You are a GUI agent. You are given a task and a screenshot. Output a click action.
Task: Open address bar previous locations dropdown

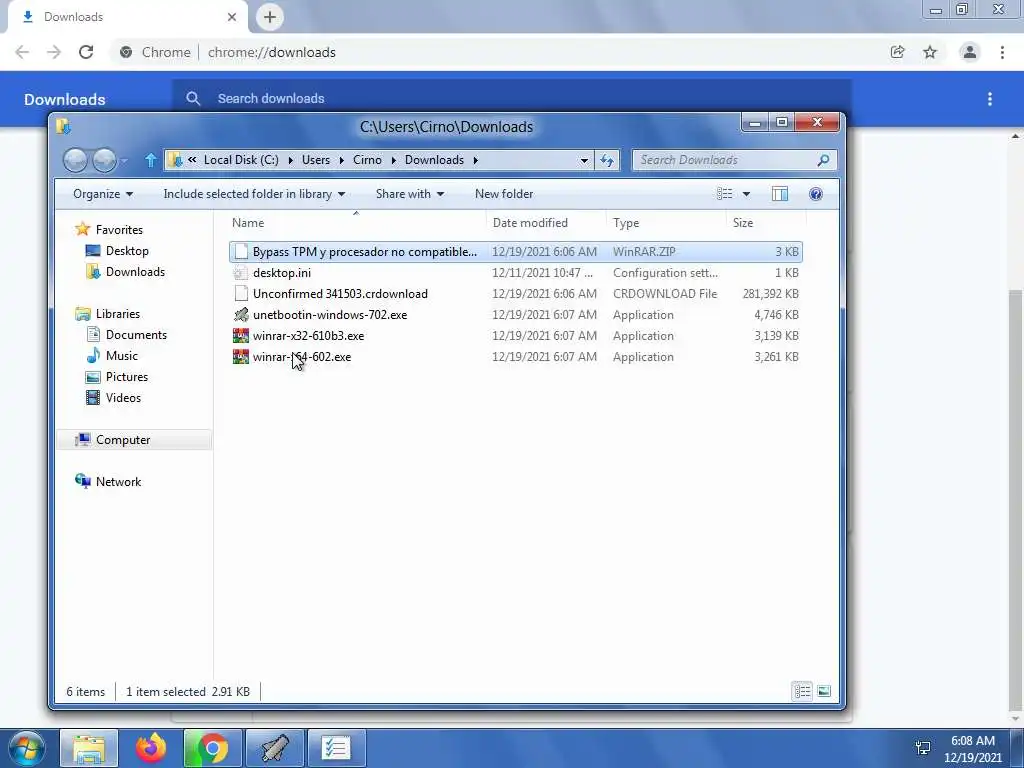pyautogui.click(x=584, y=160)
